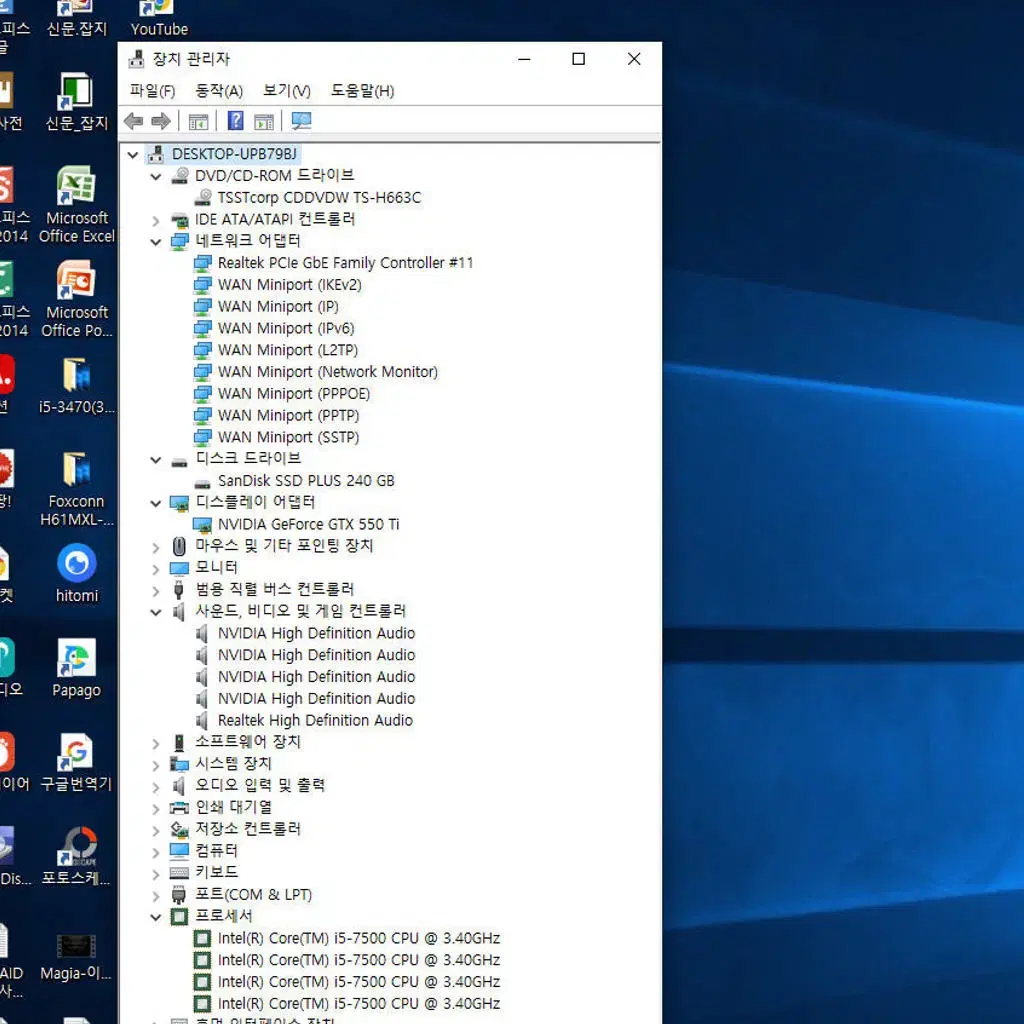
Task: Click the mouse icon for 마우스 및 기타 포인팅 장치
Action: 180,546
